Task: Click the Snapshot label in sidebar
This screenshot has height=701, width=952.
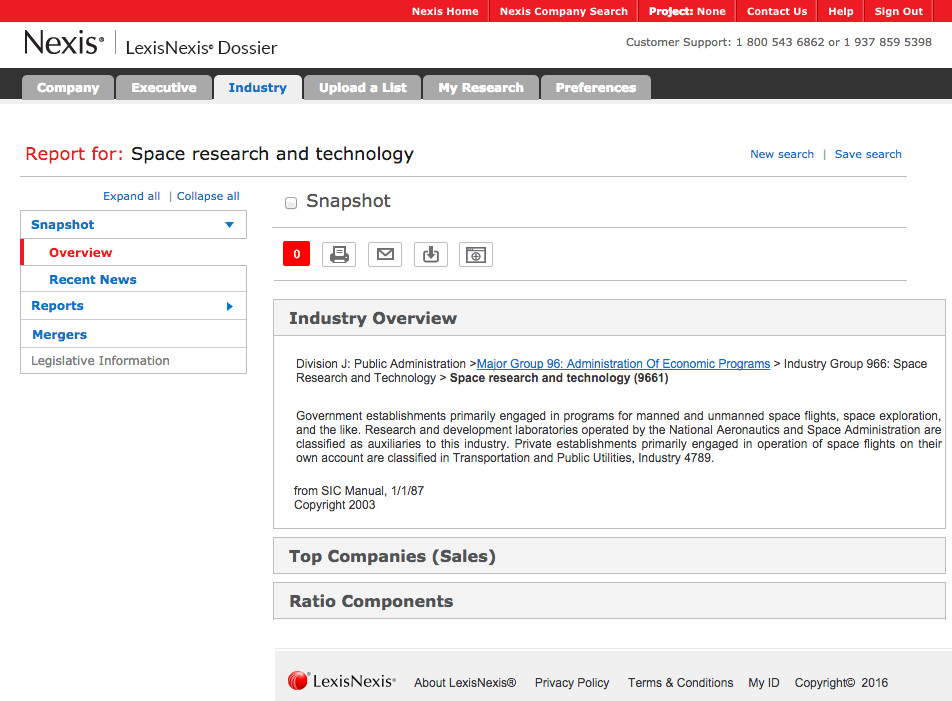Action: [63, 225]
